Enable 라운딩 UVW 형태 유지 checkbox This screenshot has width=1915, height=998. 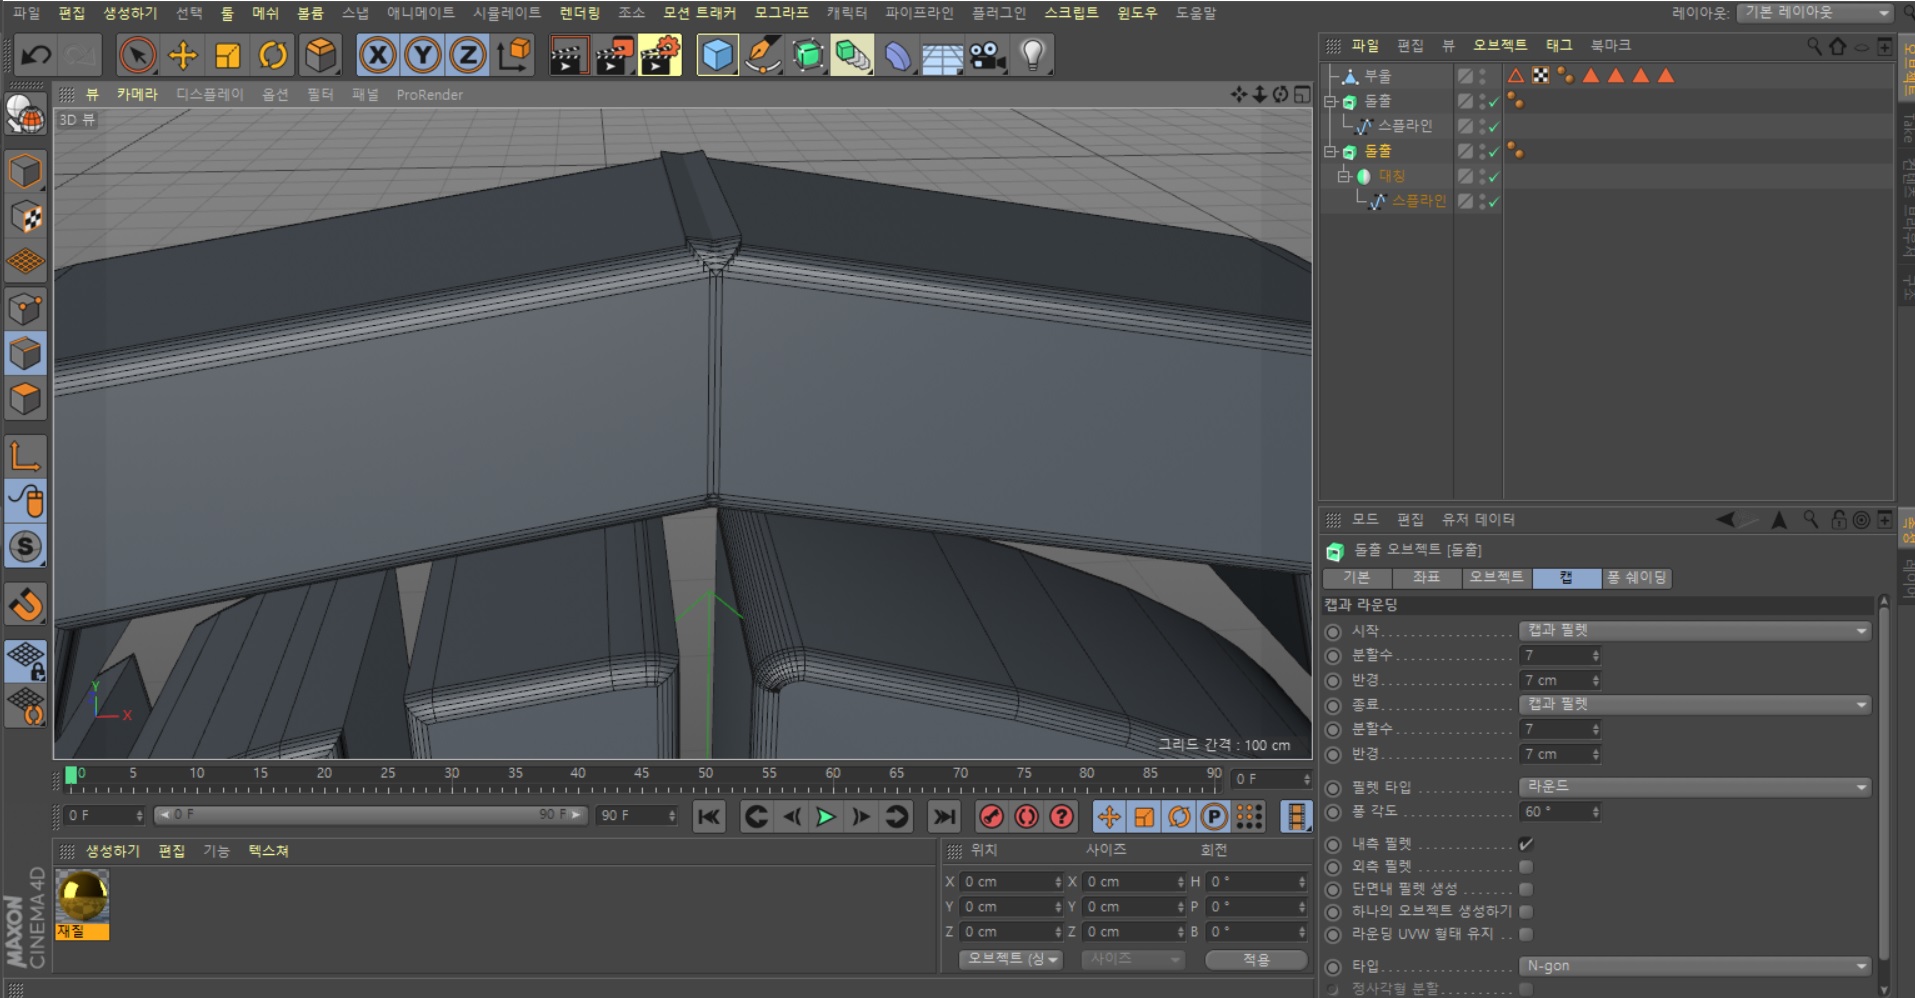pos(1526,934)
